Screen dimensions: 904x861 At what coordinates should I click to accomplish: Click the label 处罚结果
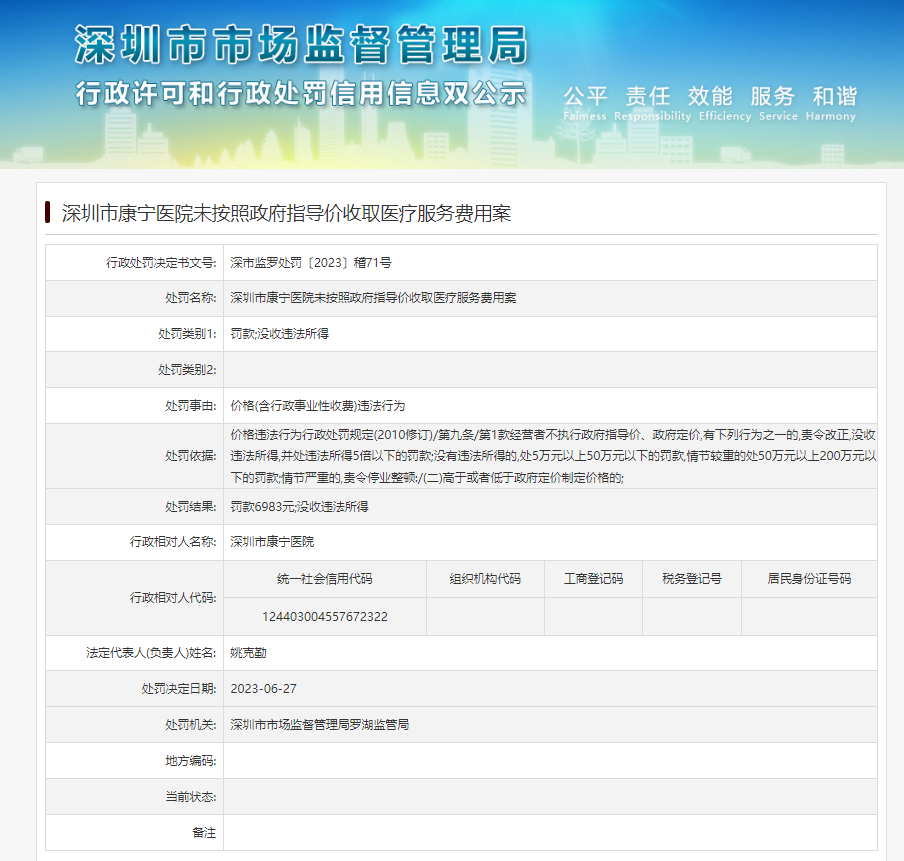pos(191,507)
